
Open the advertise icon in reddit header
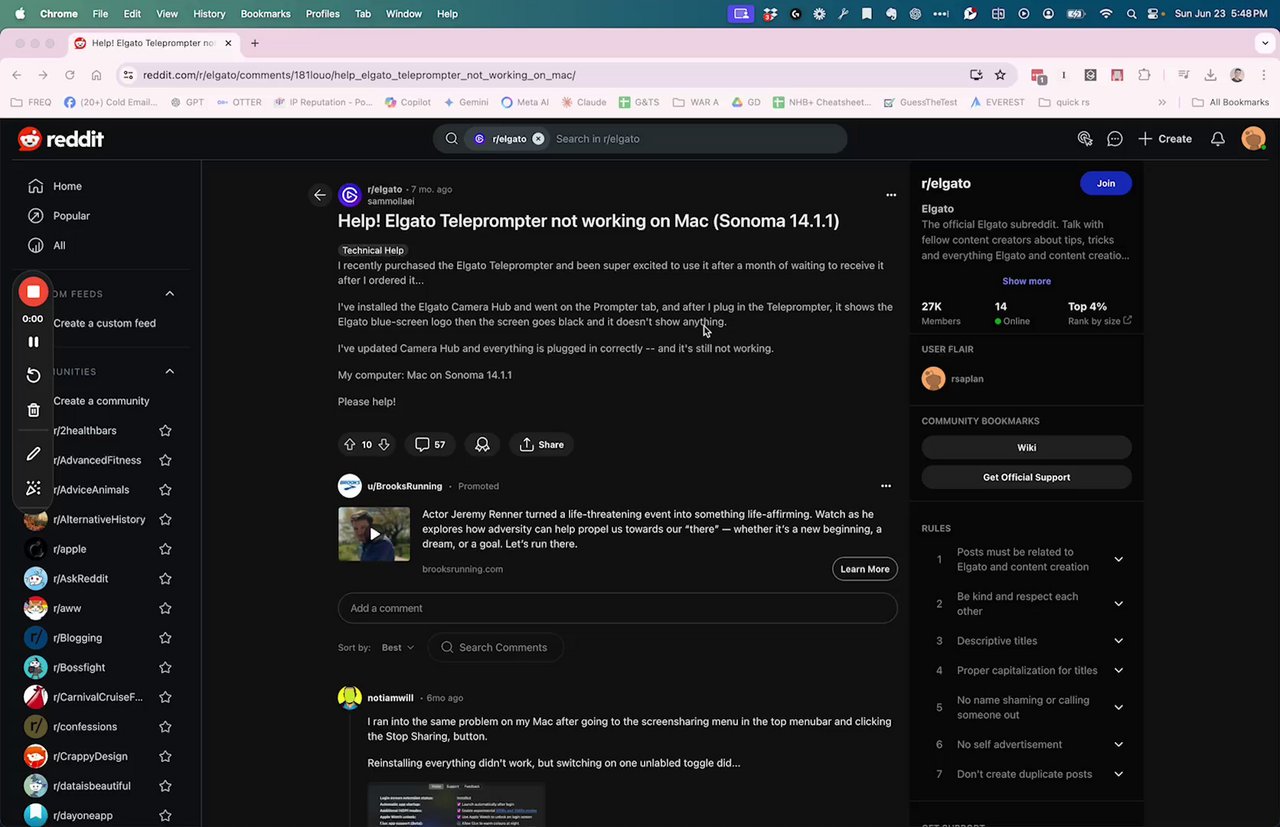coord(1085,139)
